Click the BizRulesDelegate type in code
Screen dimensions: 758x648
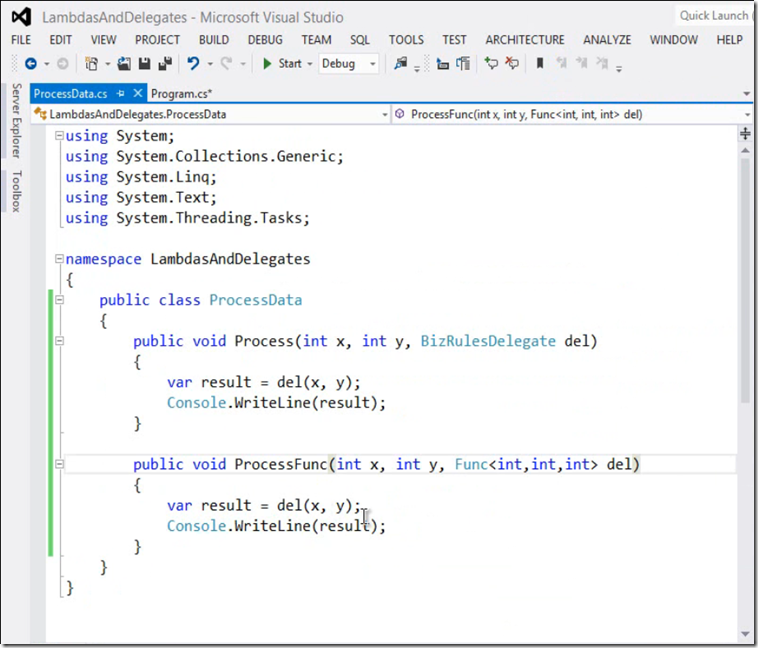488,341
